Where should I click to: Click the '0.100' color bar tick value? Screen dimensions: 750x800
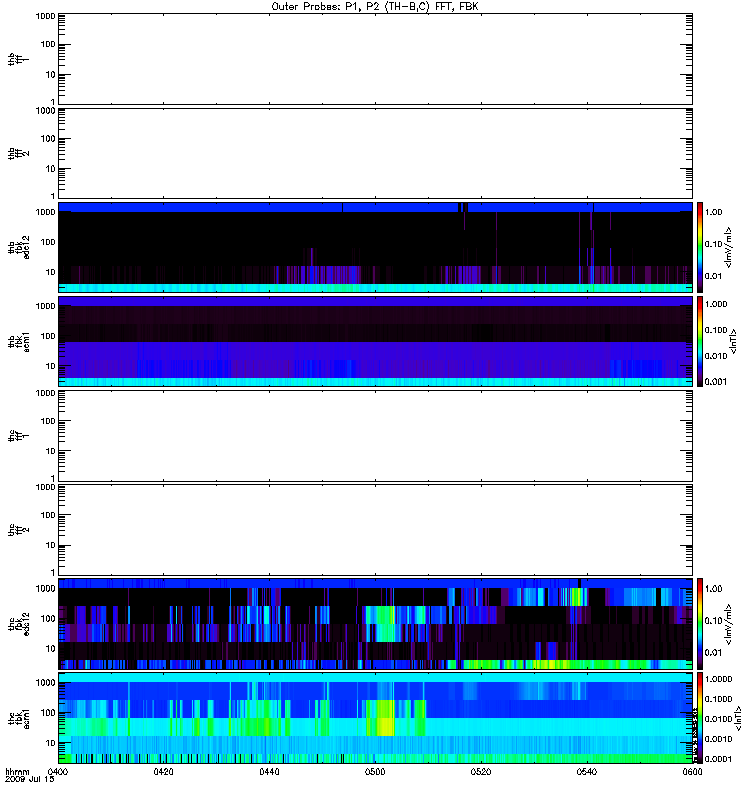click(716, 330)
